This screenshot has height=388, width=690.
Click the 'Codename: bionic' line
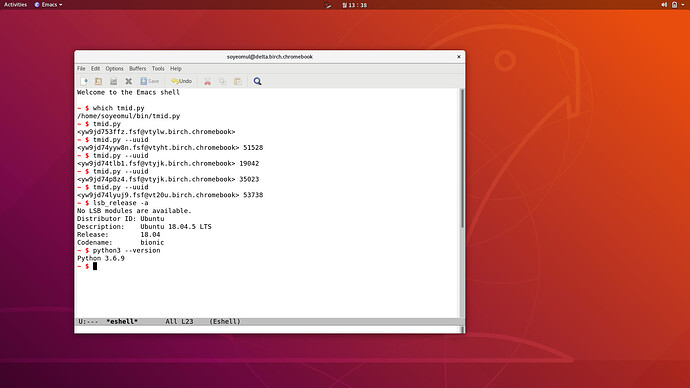coord(121,243)
